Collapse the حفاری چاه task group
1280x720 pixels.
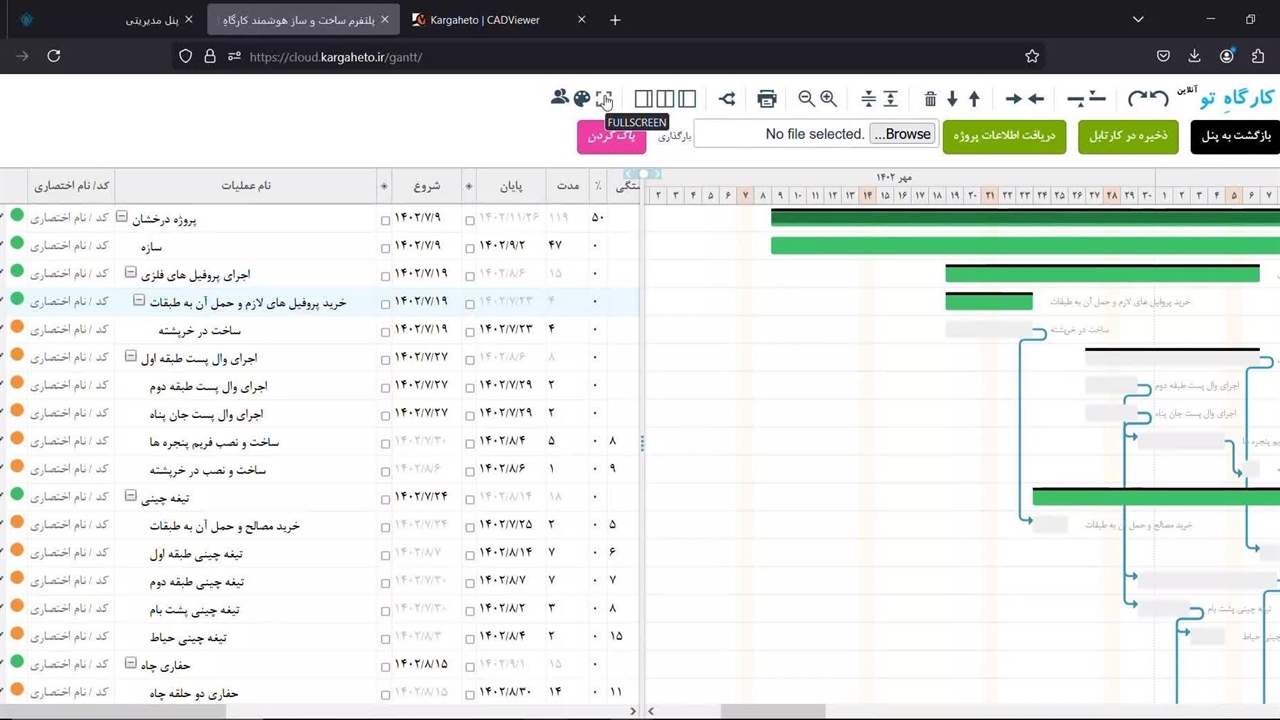point(130,663)
